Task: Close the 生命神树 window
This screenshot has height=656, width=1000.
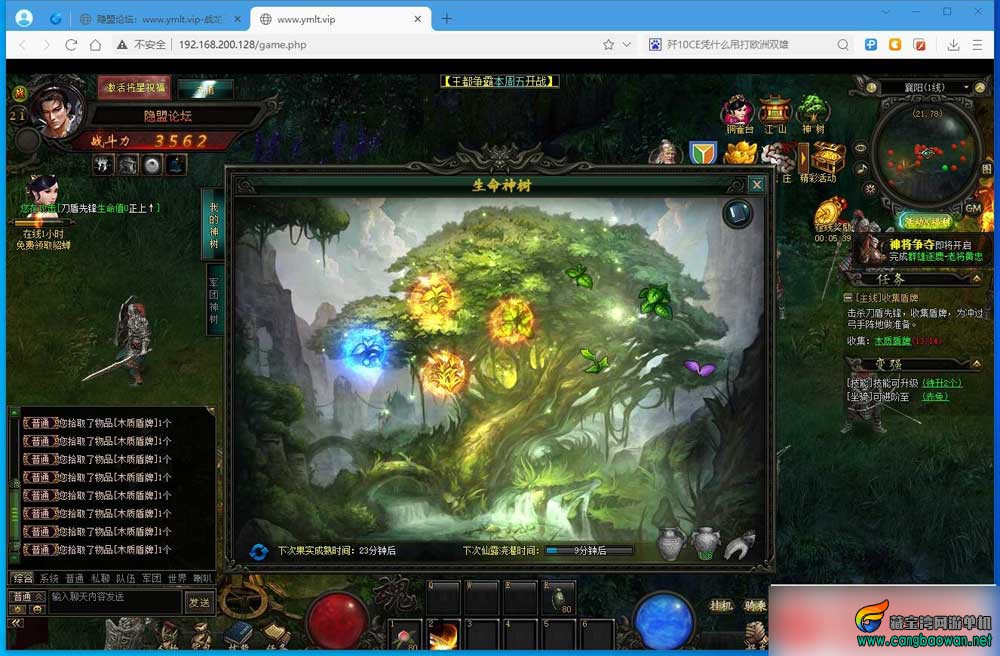Action: coord(757,185)
